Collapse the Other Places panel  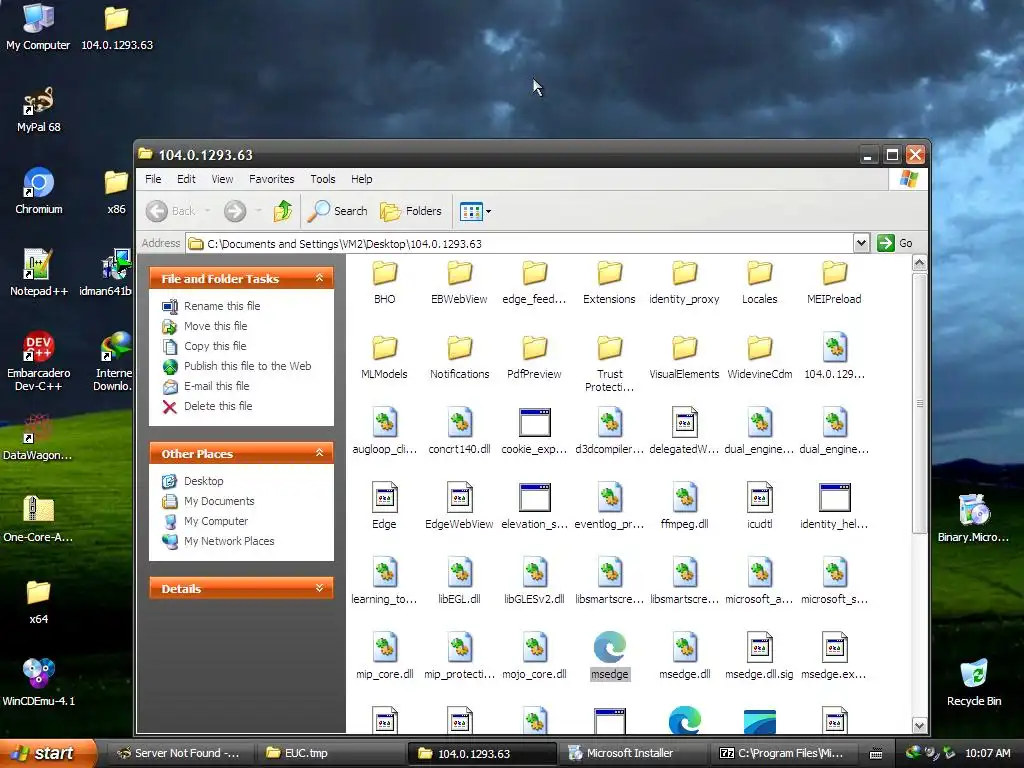point(319,453)
